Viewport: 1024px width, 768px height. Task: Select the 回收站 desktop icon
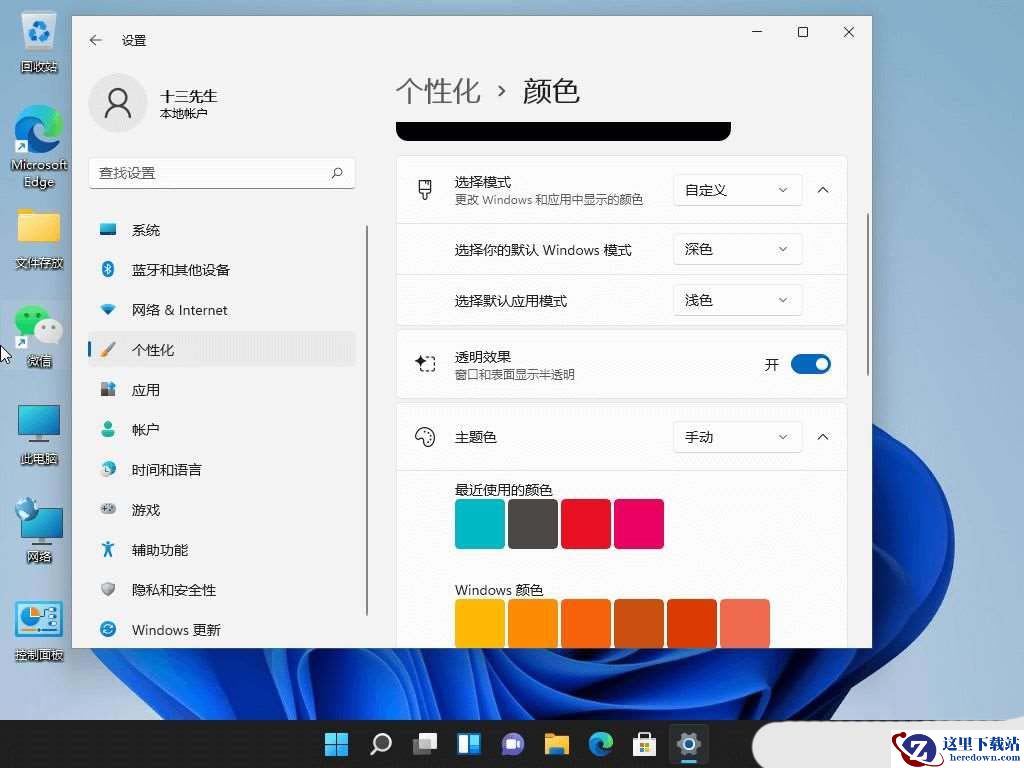(39, 42)
